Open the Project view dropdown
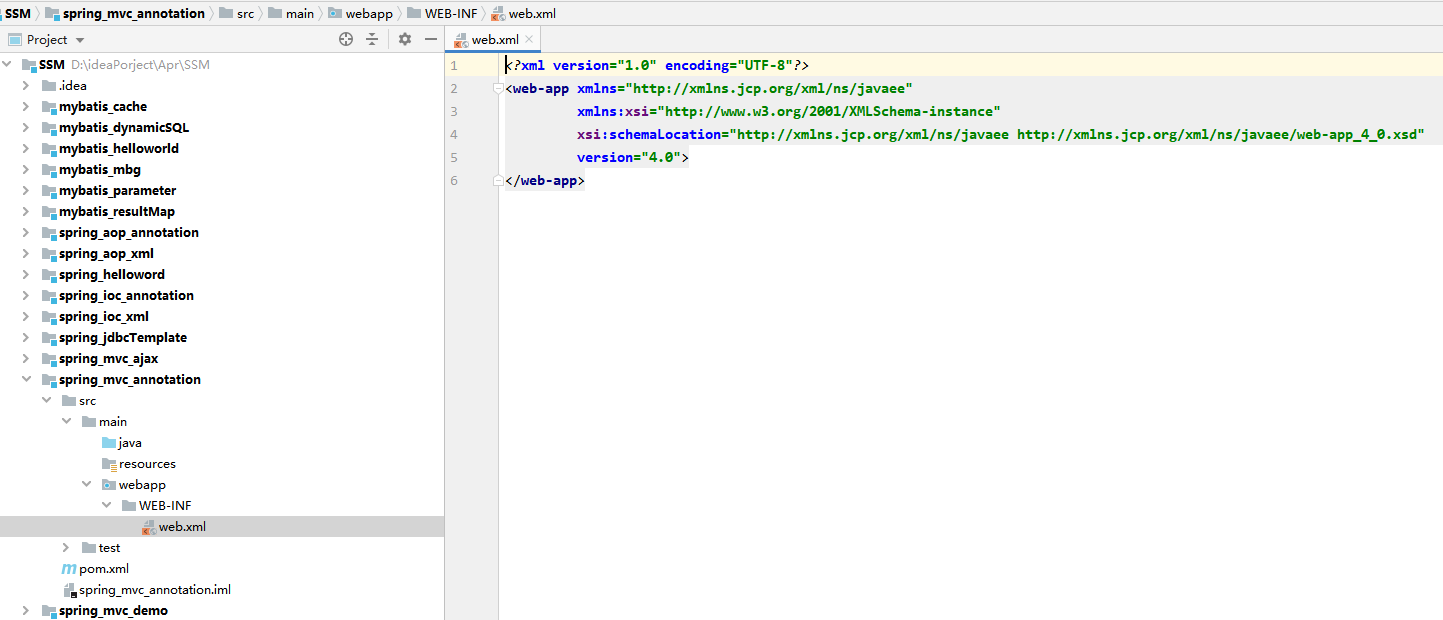The height and width of the screenshot is (620, 1443). pyautogui.click(x=80, y=40)
